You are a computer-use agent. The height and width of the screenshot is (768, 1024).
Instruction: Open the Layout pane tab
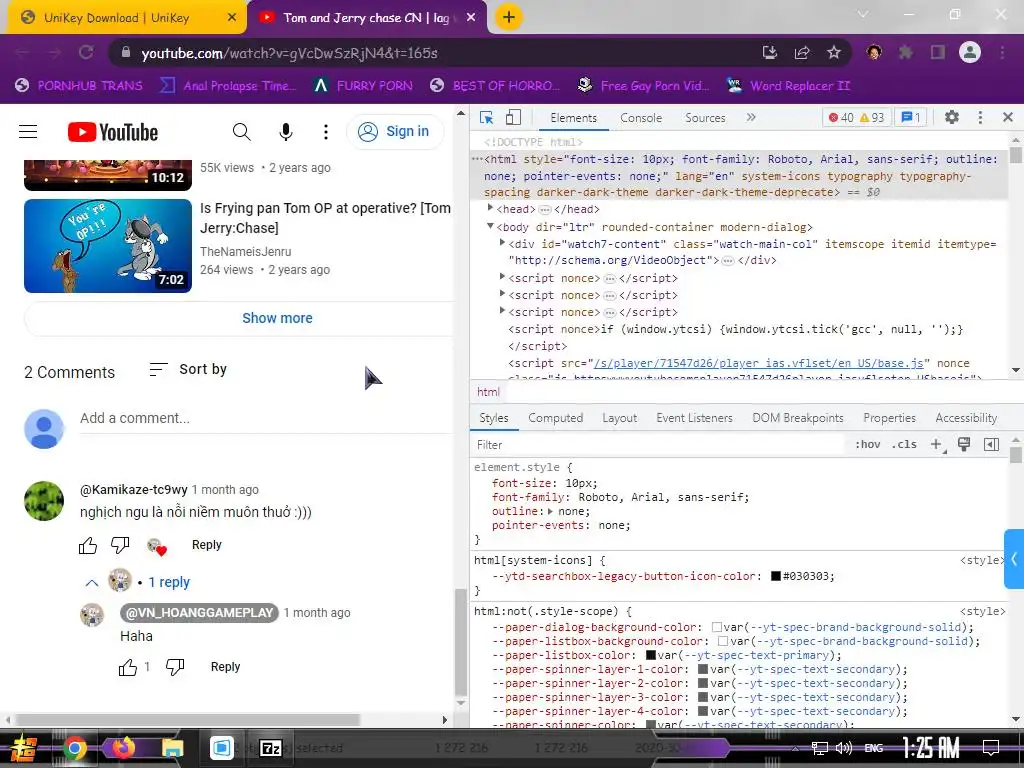[619, 418]
